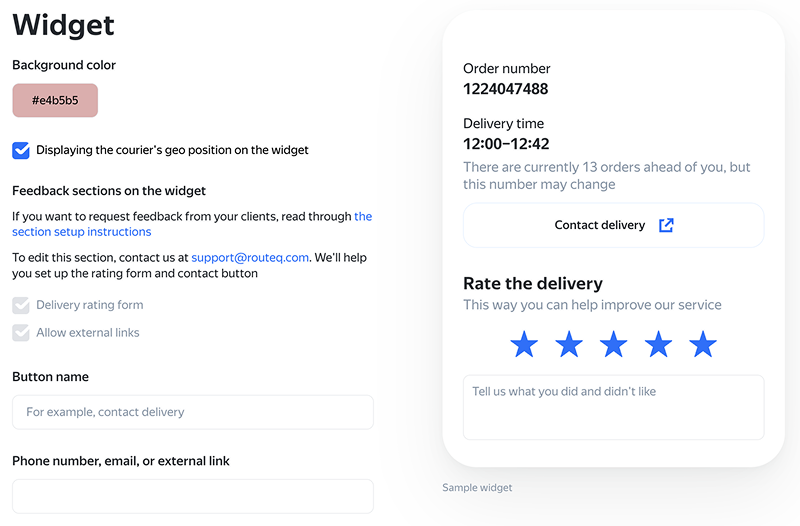This screenshot has width=800, height=526.
Task: Open the section setup instructions link
Action: tap(82, 231)
